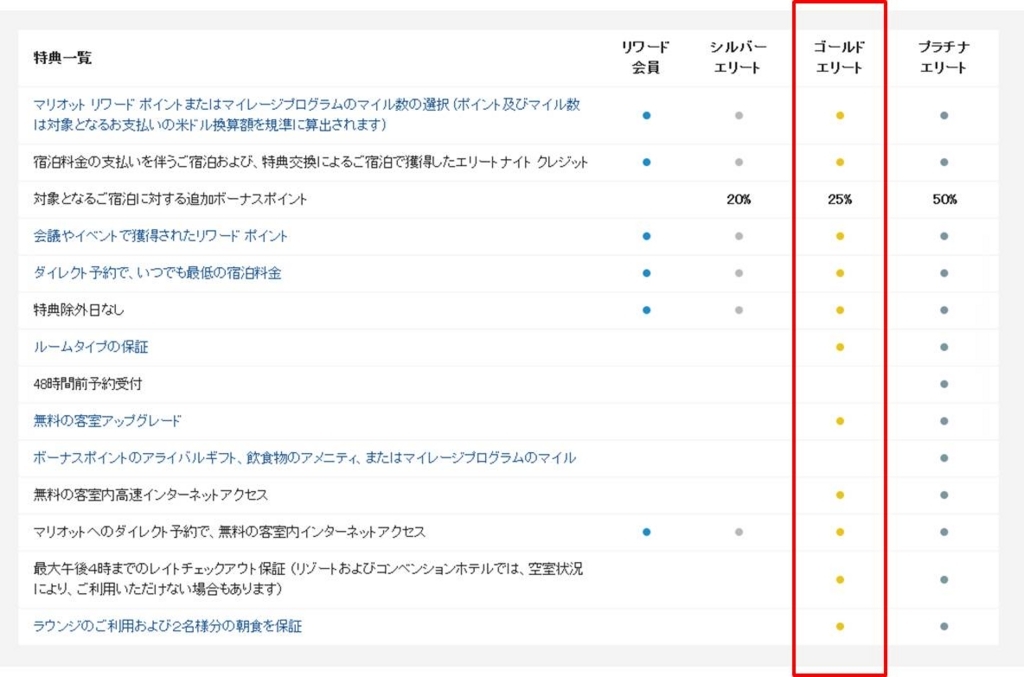Viewport: 1024px width, 677px height.
Task: Click the grey シルバーエリート dot in ダイレクト予約で最低の宿泊料金 row
Action: pyautogui.click(x=739, y=273)
